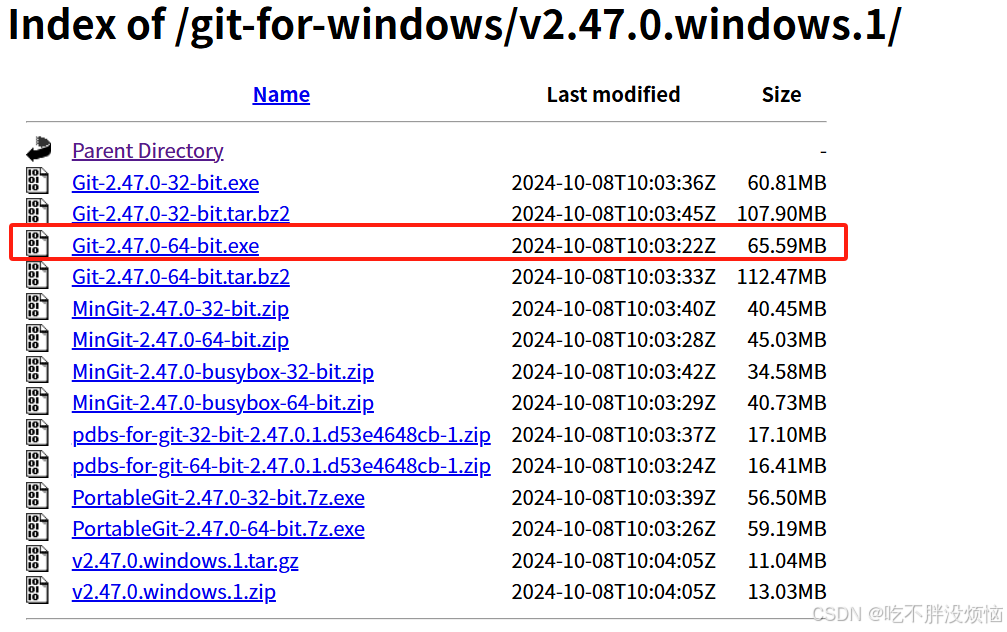
Task: Click the file icon beside MinGit-2.47.0-64-bit.zip
Action: 37,338
